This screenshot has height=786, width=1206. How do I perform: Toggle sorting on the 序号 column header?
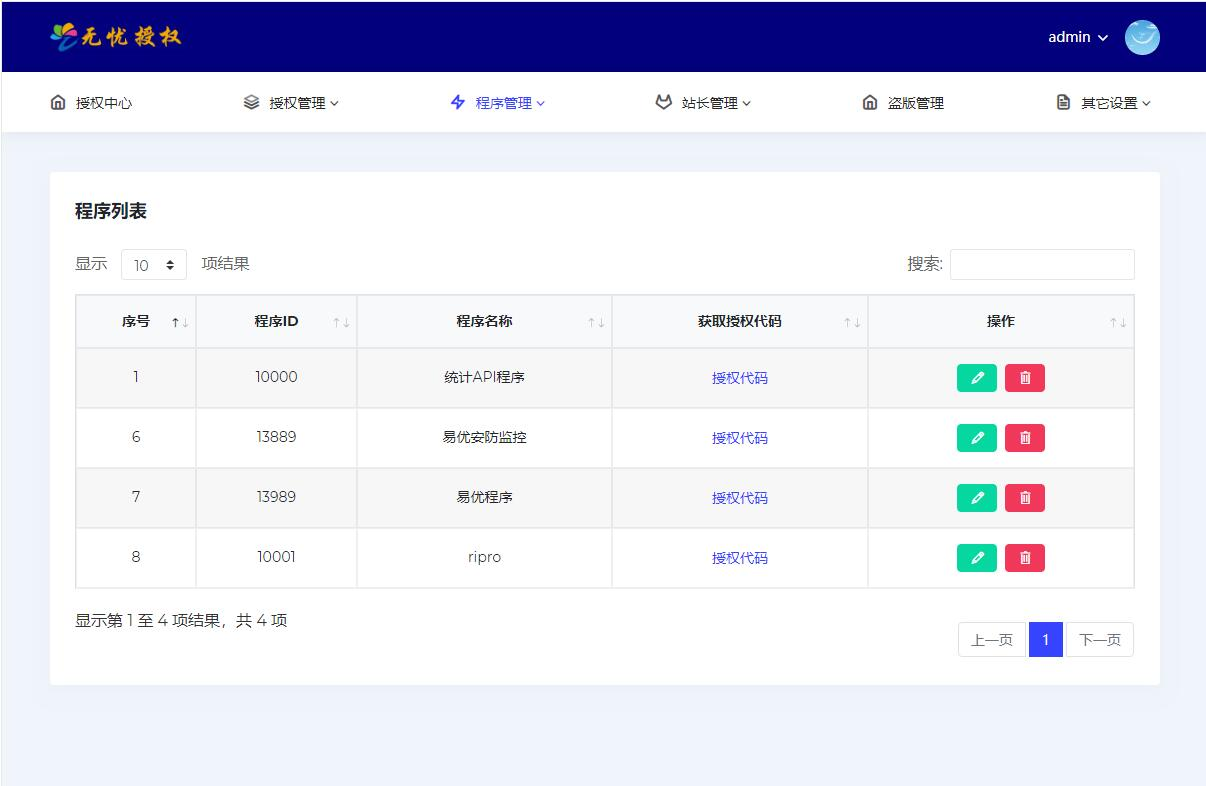click(x=179, y=321)
